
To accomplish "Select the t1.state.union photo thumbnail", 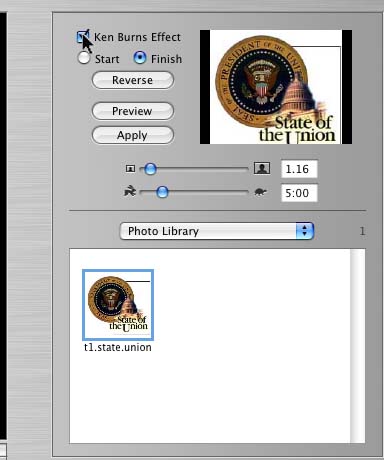I will [x=118, y=305].
